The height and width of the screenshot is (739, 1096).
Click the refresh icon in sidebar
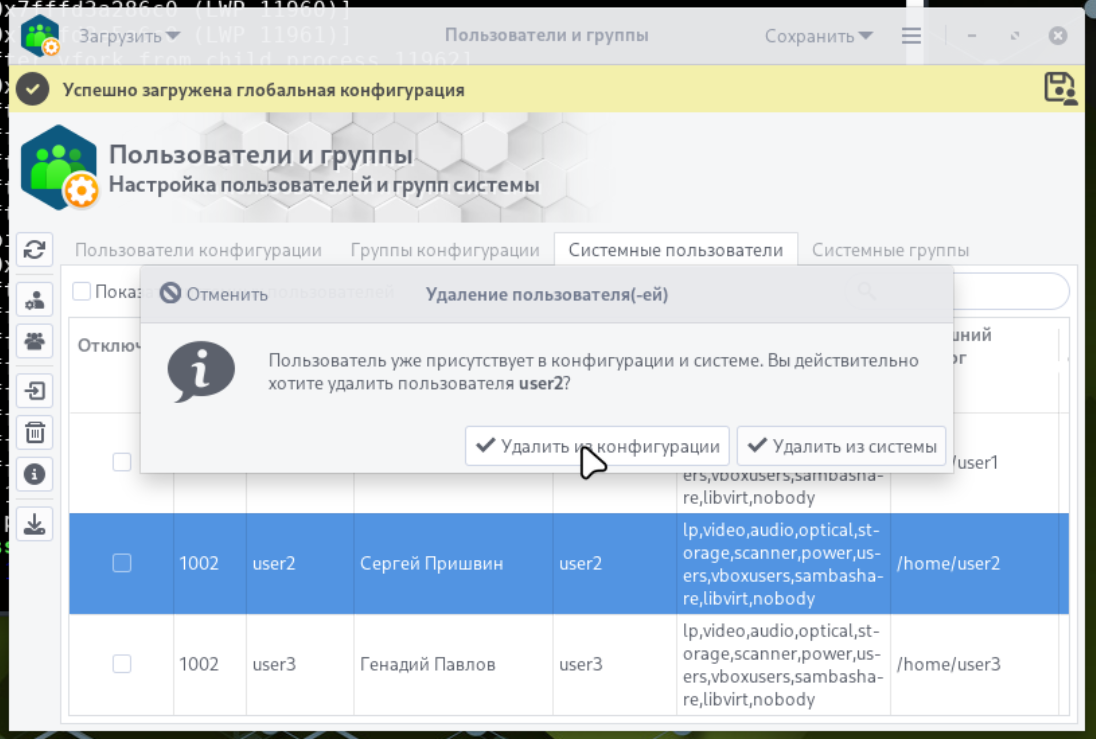coord(34,250)
